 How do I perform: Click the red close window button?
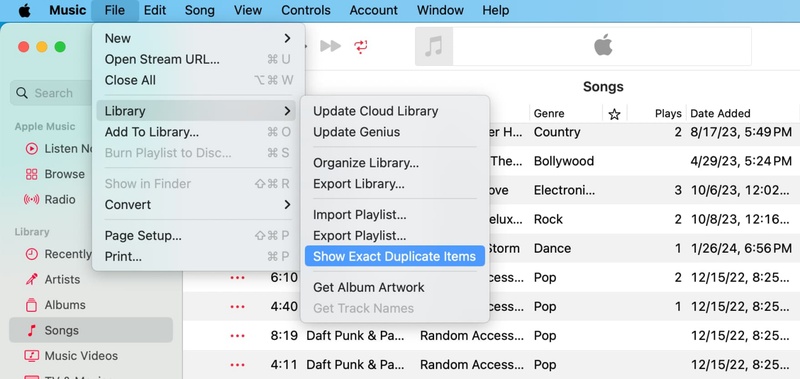coord(23,47)
